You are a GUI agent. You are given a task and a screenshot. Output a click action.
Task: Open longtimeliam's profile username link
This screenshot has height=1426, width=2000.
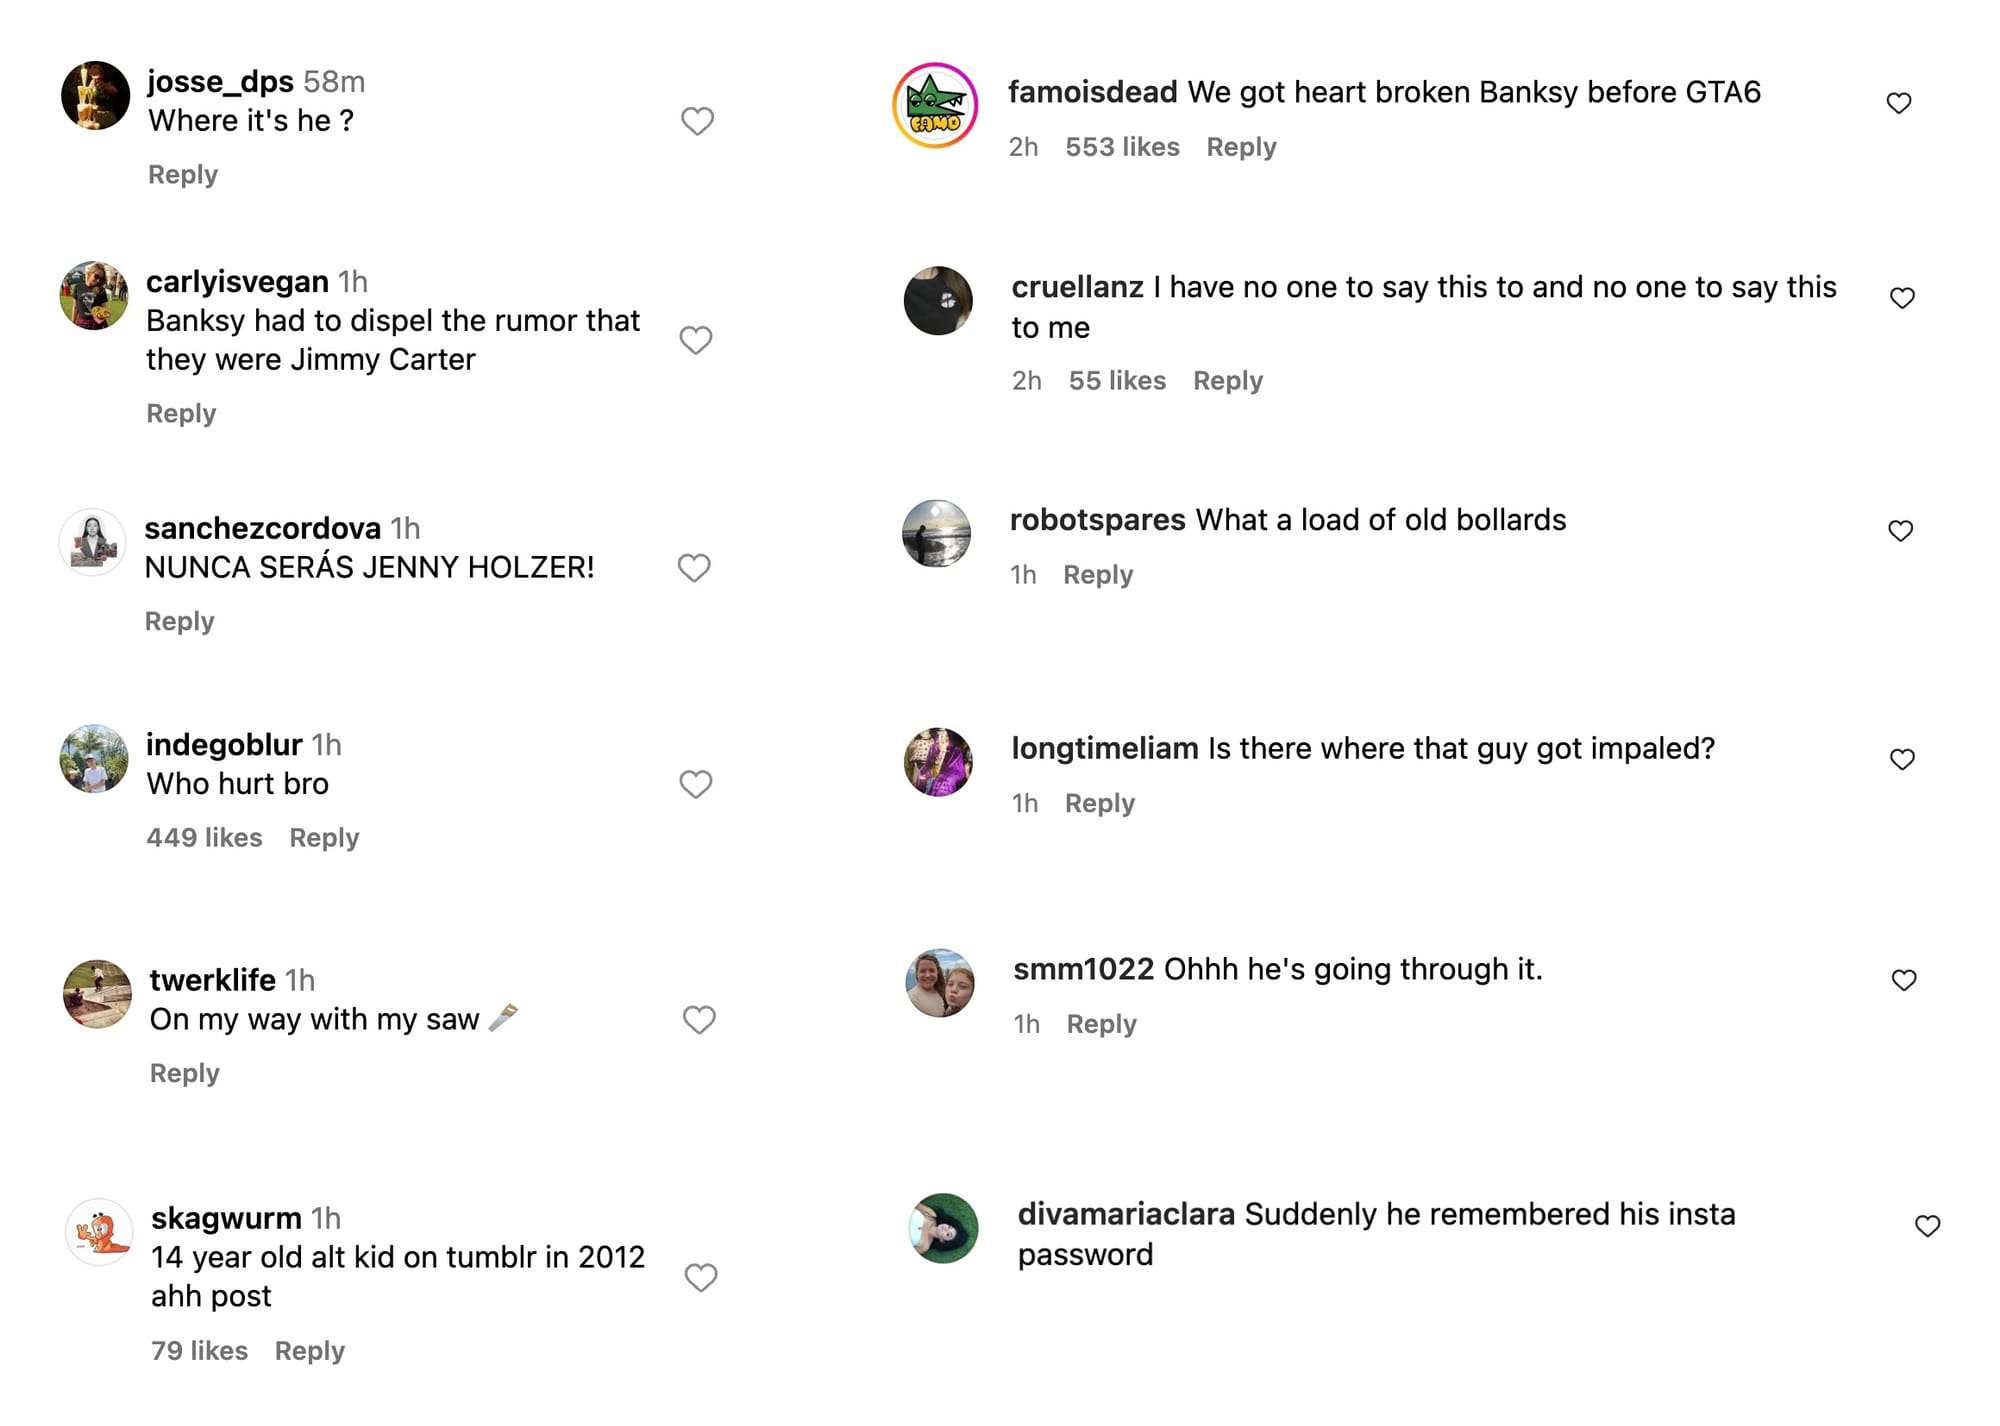point(1105,749)
